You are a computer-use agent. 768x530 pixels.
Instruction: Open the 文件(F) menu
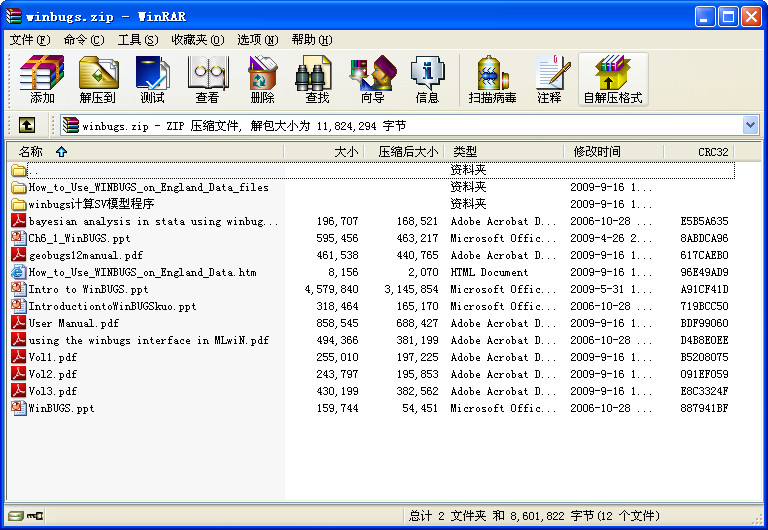pos(30,40)
